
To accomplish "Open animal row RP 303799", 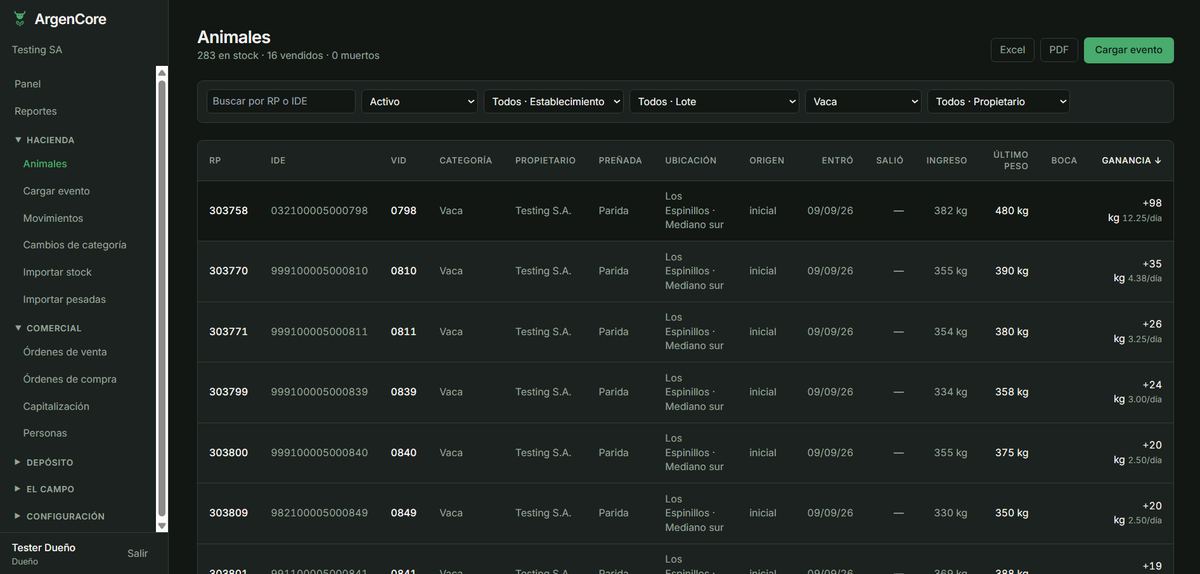I will click(x=685, y=392).
